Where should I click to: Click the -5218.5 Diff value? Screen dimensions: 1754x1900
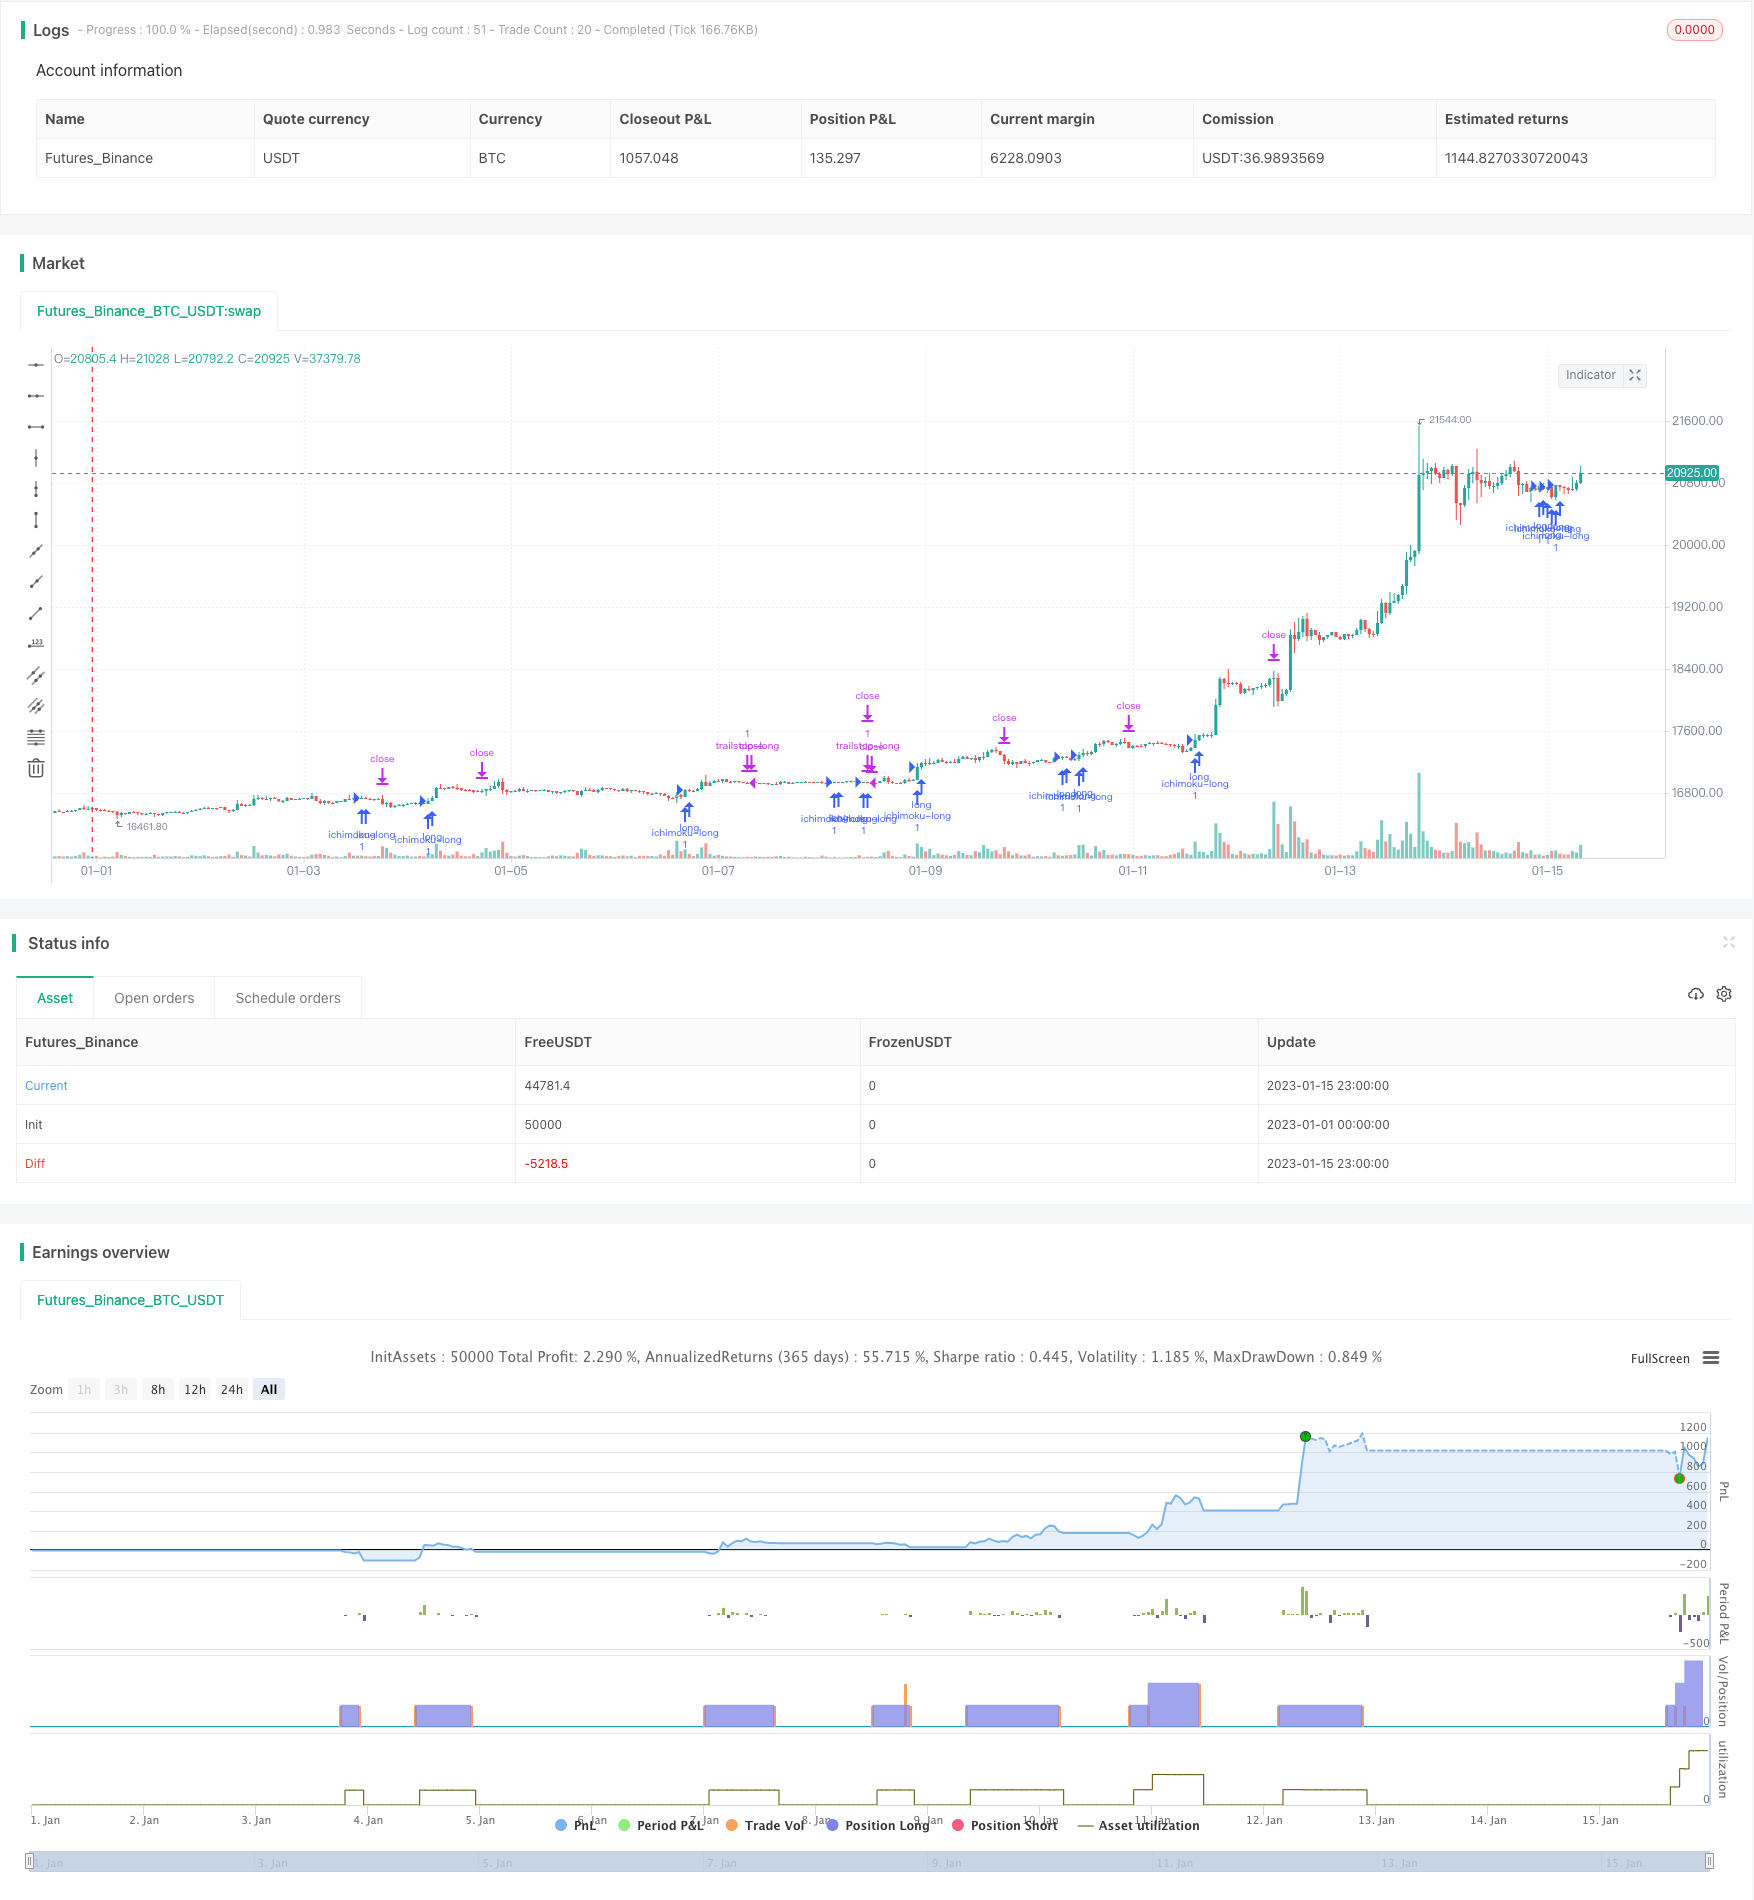click(x=546, y=1163)
